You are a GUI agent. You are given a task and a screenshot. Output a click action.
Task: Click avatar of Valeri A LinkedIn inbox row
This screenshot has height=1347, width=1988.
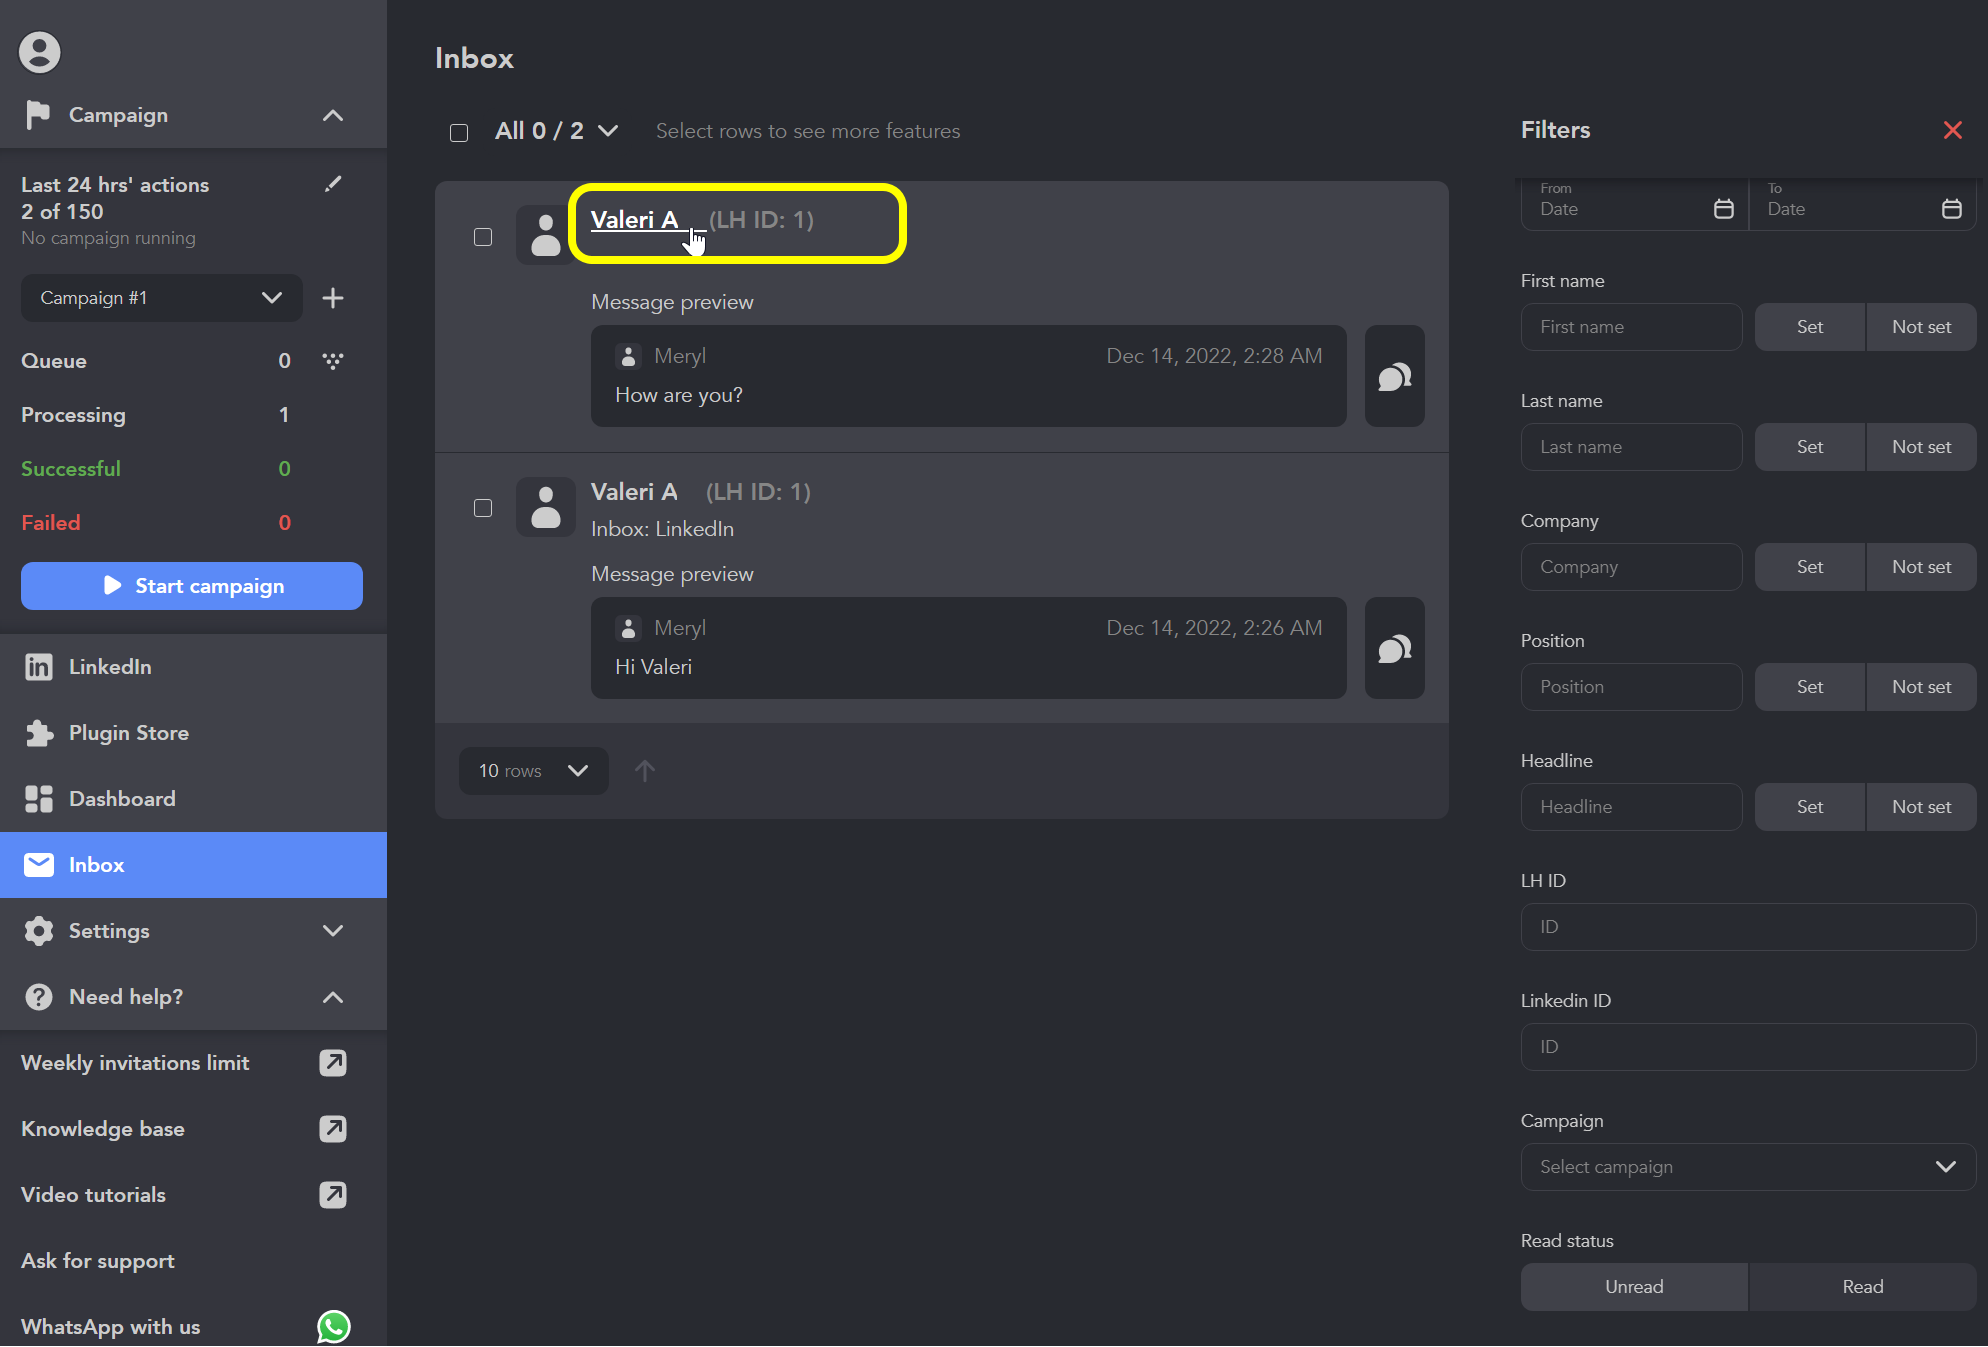(x=545, y=507)
